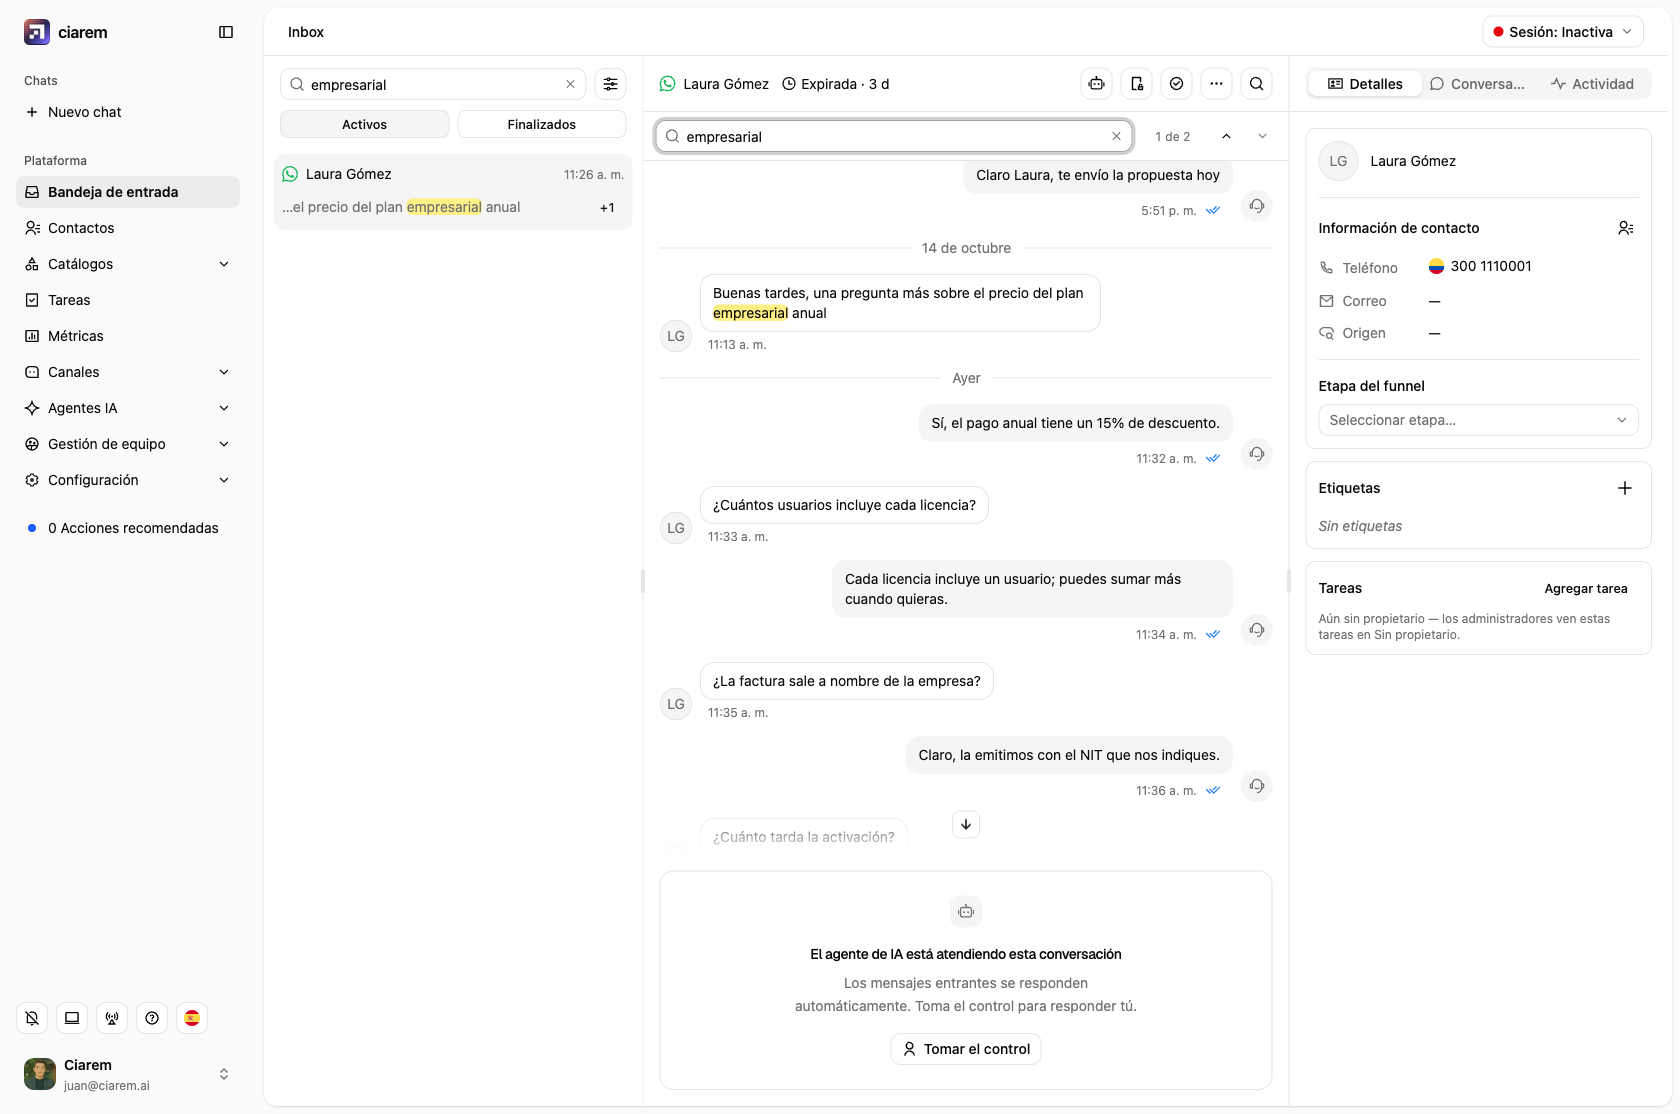Open the Ciarem account switcher
The width and height of the screenshot is (1680, 1114).
pyautogui.click(x=128, y=1074)
